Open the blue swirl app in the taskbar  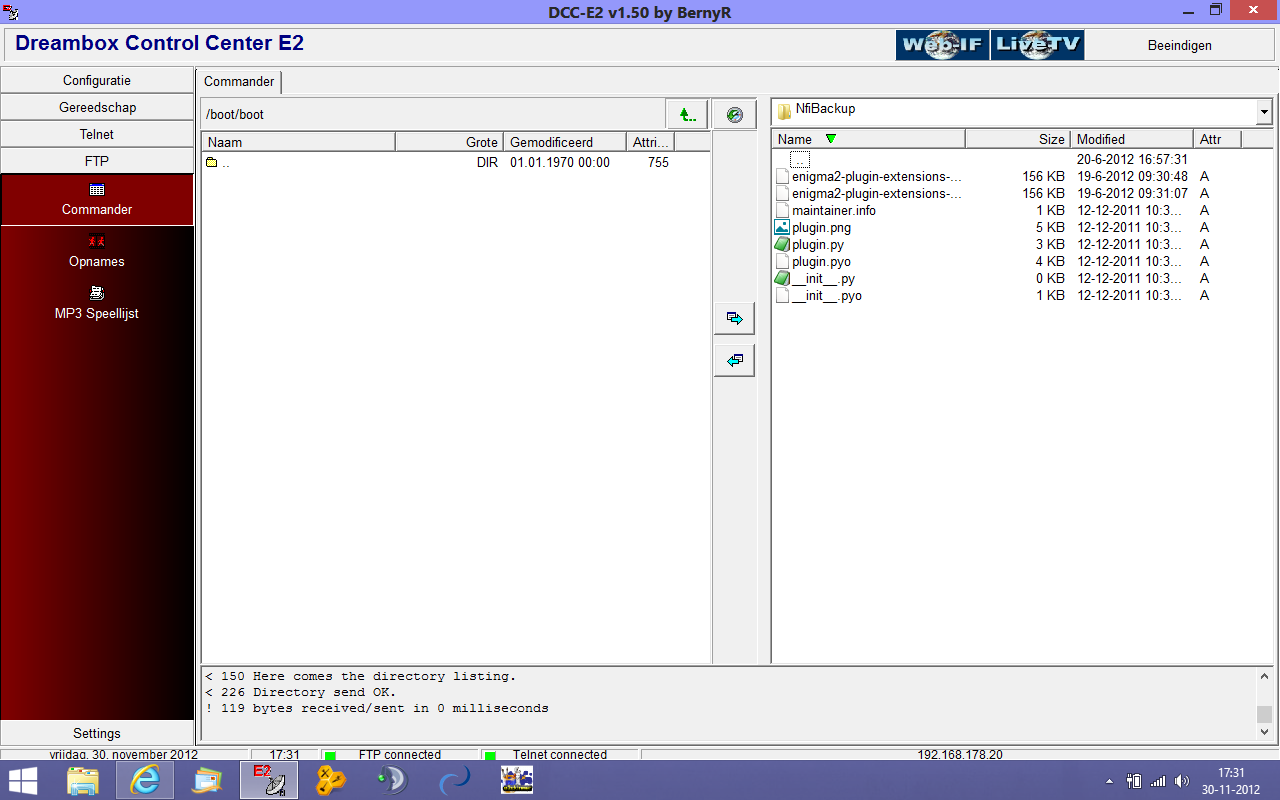pyautogui.click(x=455, y=780)
